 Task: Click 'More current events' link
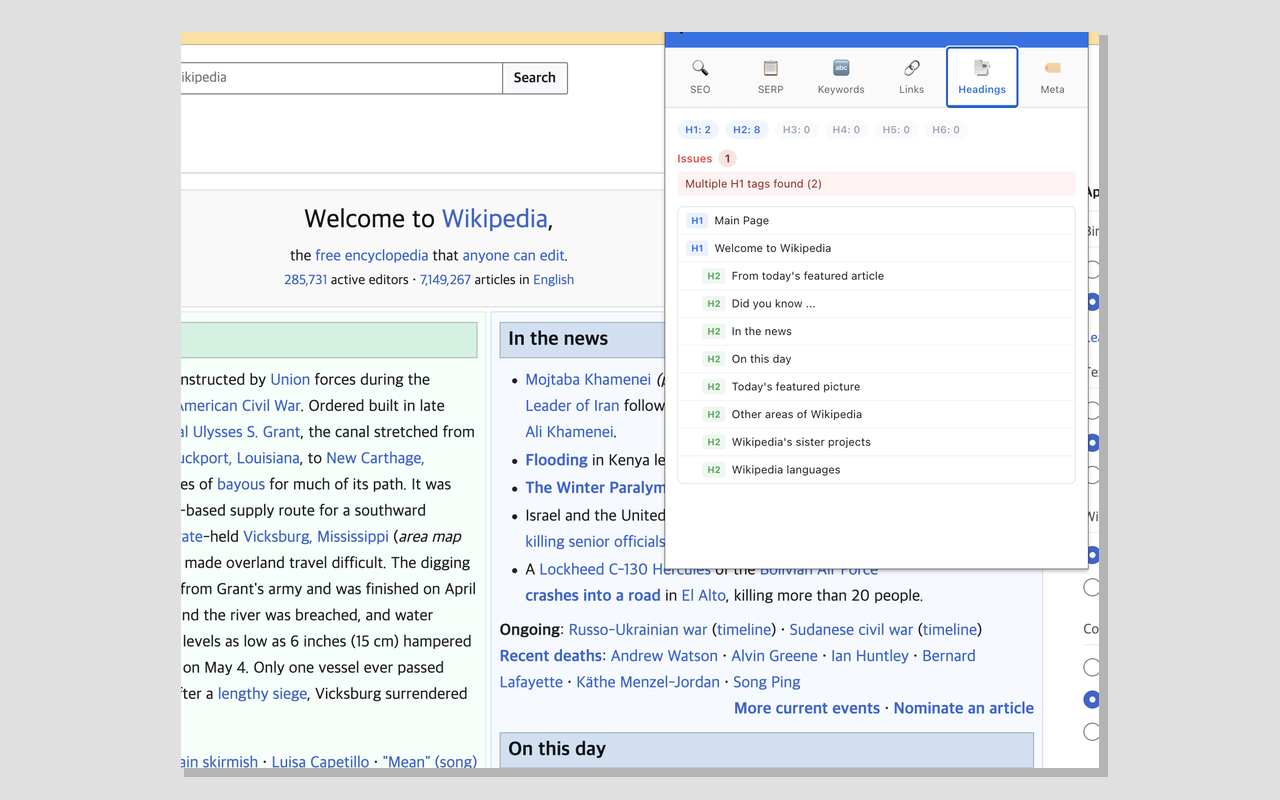click(807, 708)
